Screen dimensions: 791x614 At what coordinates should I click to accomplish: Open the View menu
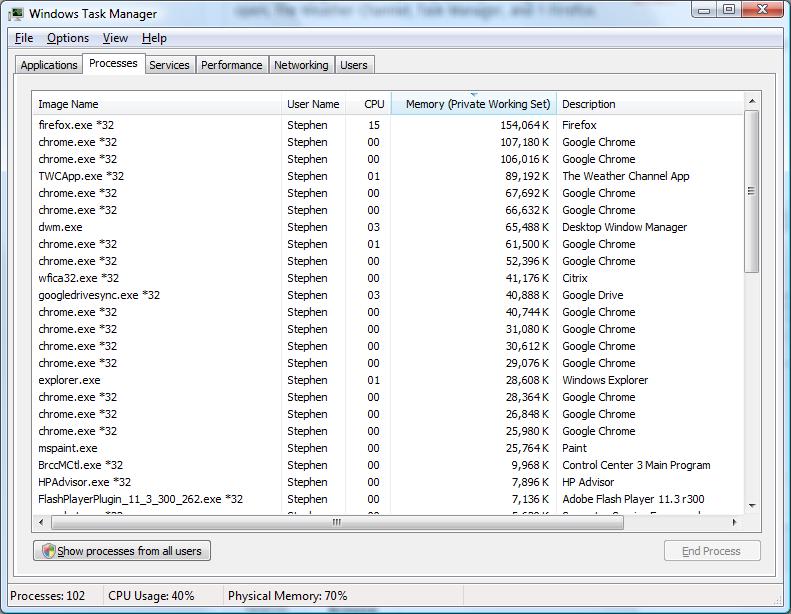115,38
